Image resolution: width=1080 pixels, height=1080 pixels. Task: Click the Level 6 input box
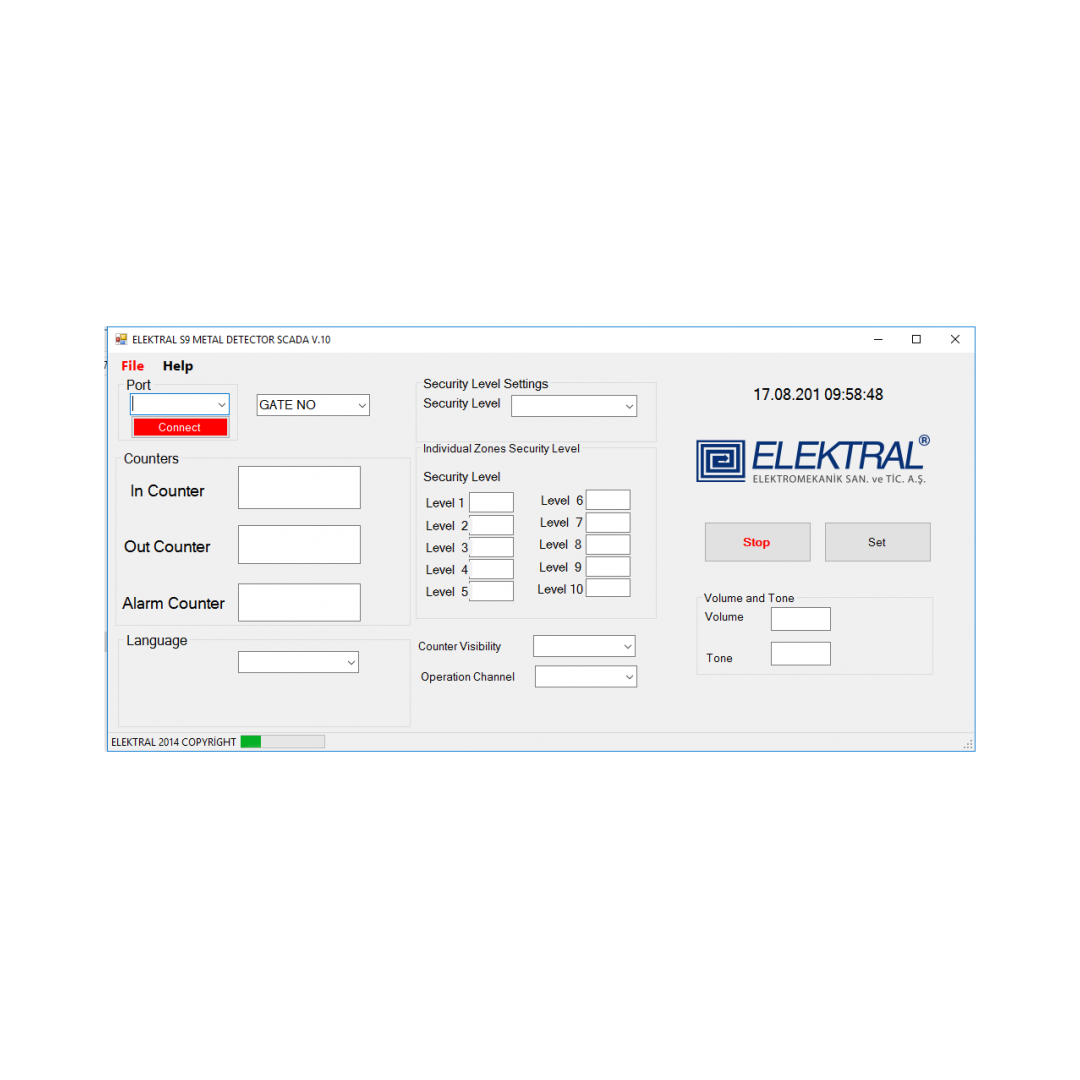[x=608, y=499]
